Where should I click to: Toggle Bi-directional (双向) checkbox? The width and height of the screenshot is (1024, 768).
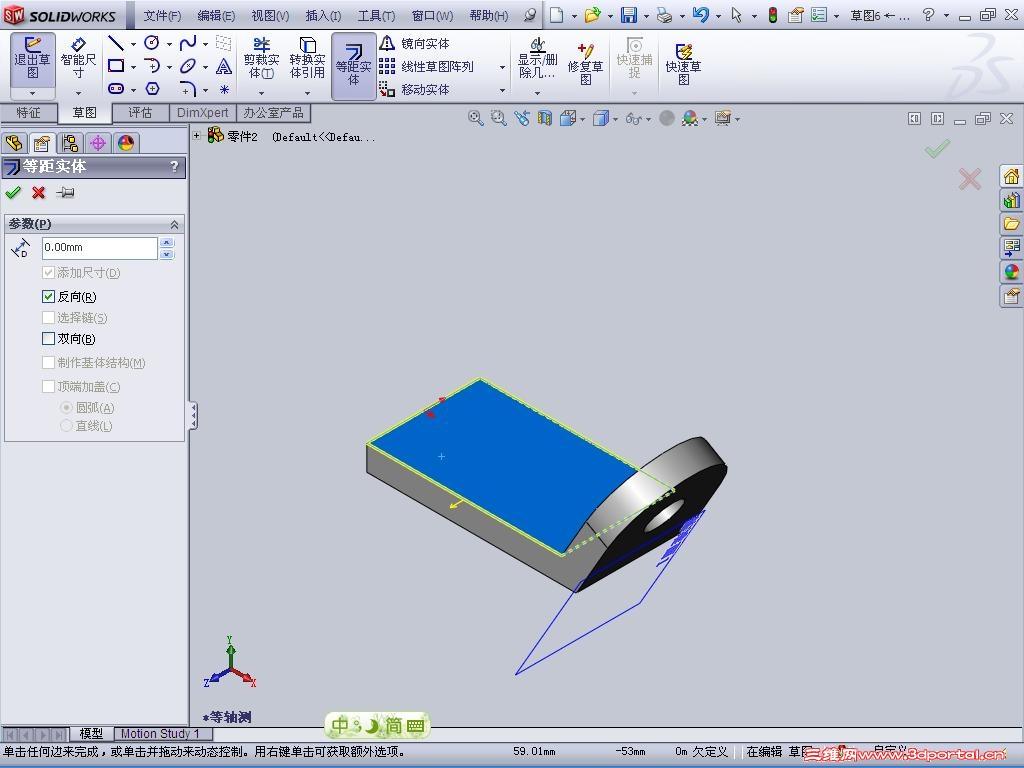tap(48, 338)
